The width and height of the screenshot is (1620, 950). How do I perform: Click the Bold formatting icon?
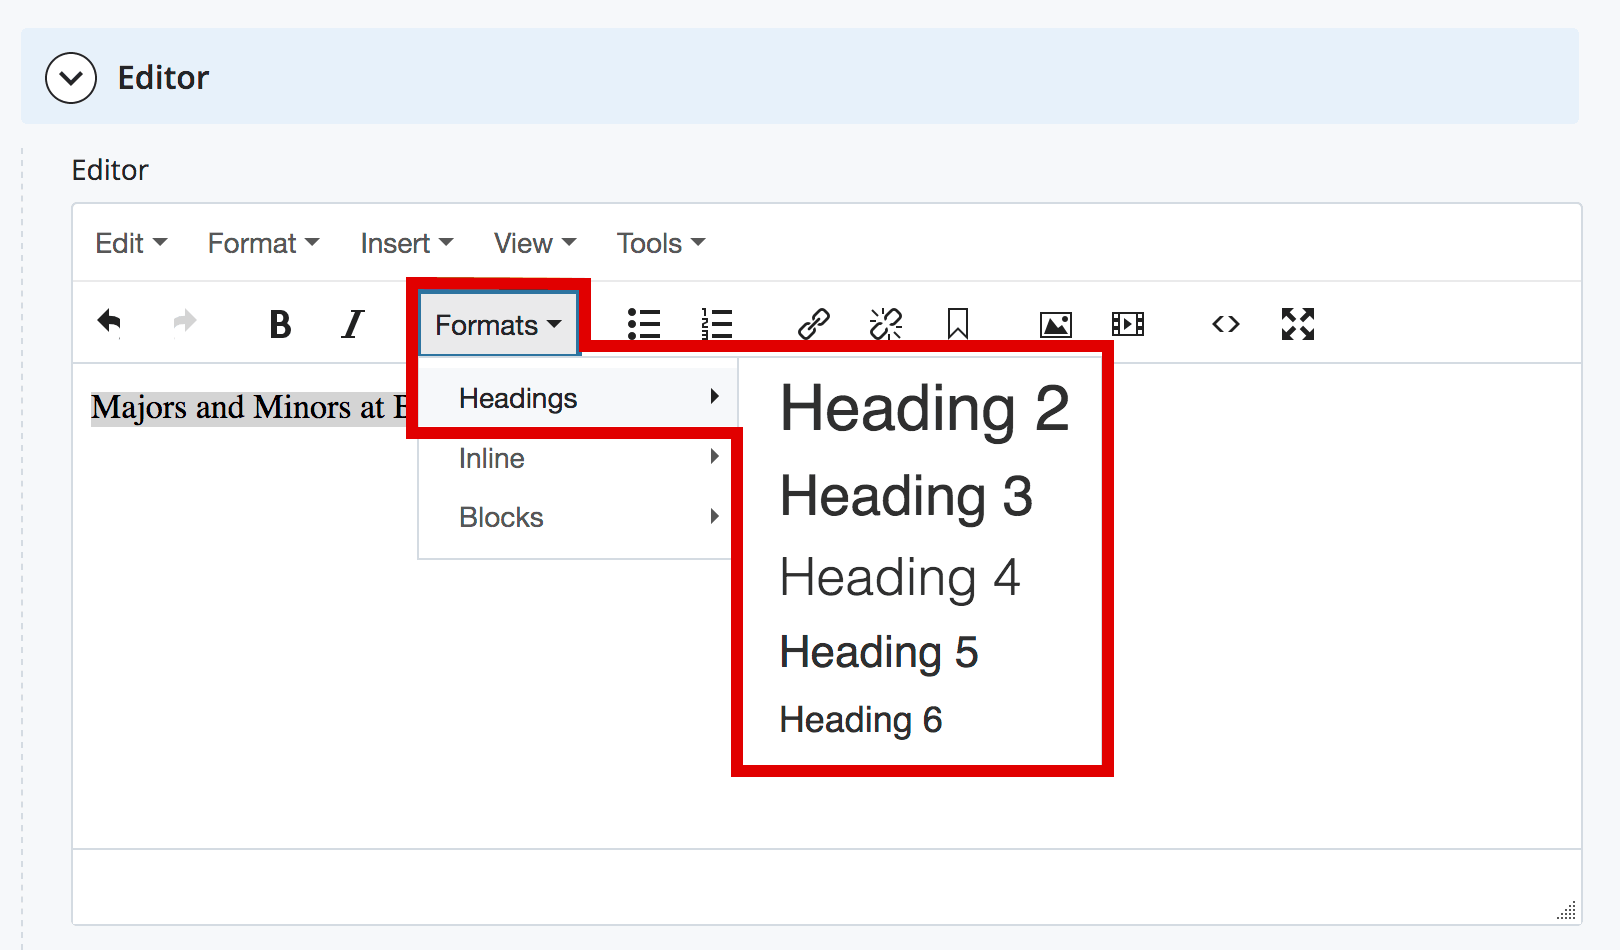click(x=280, y=324)
